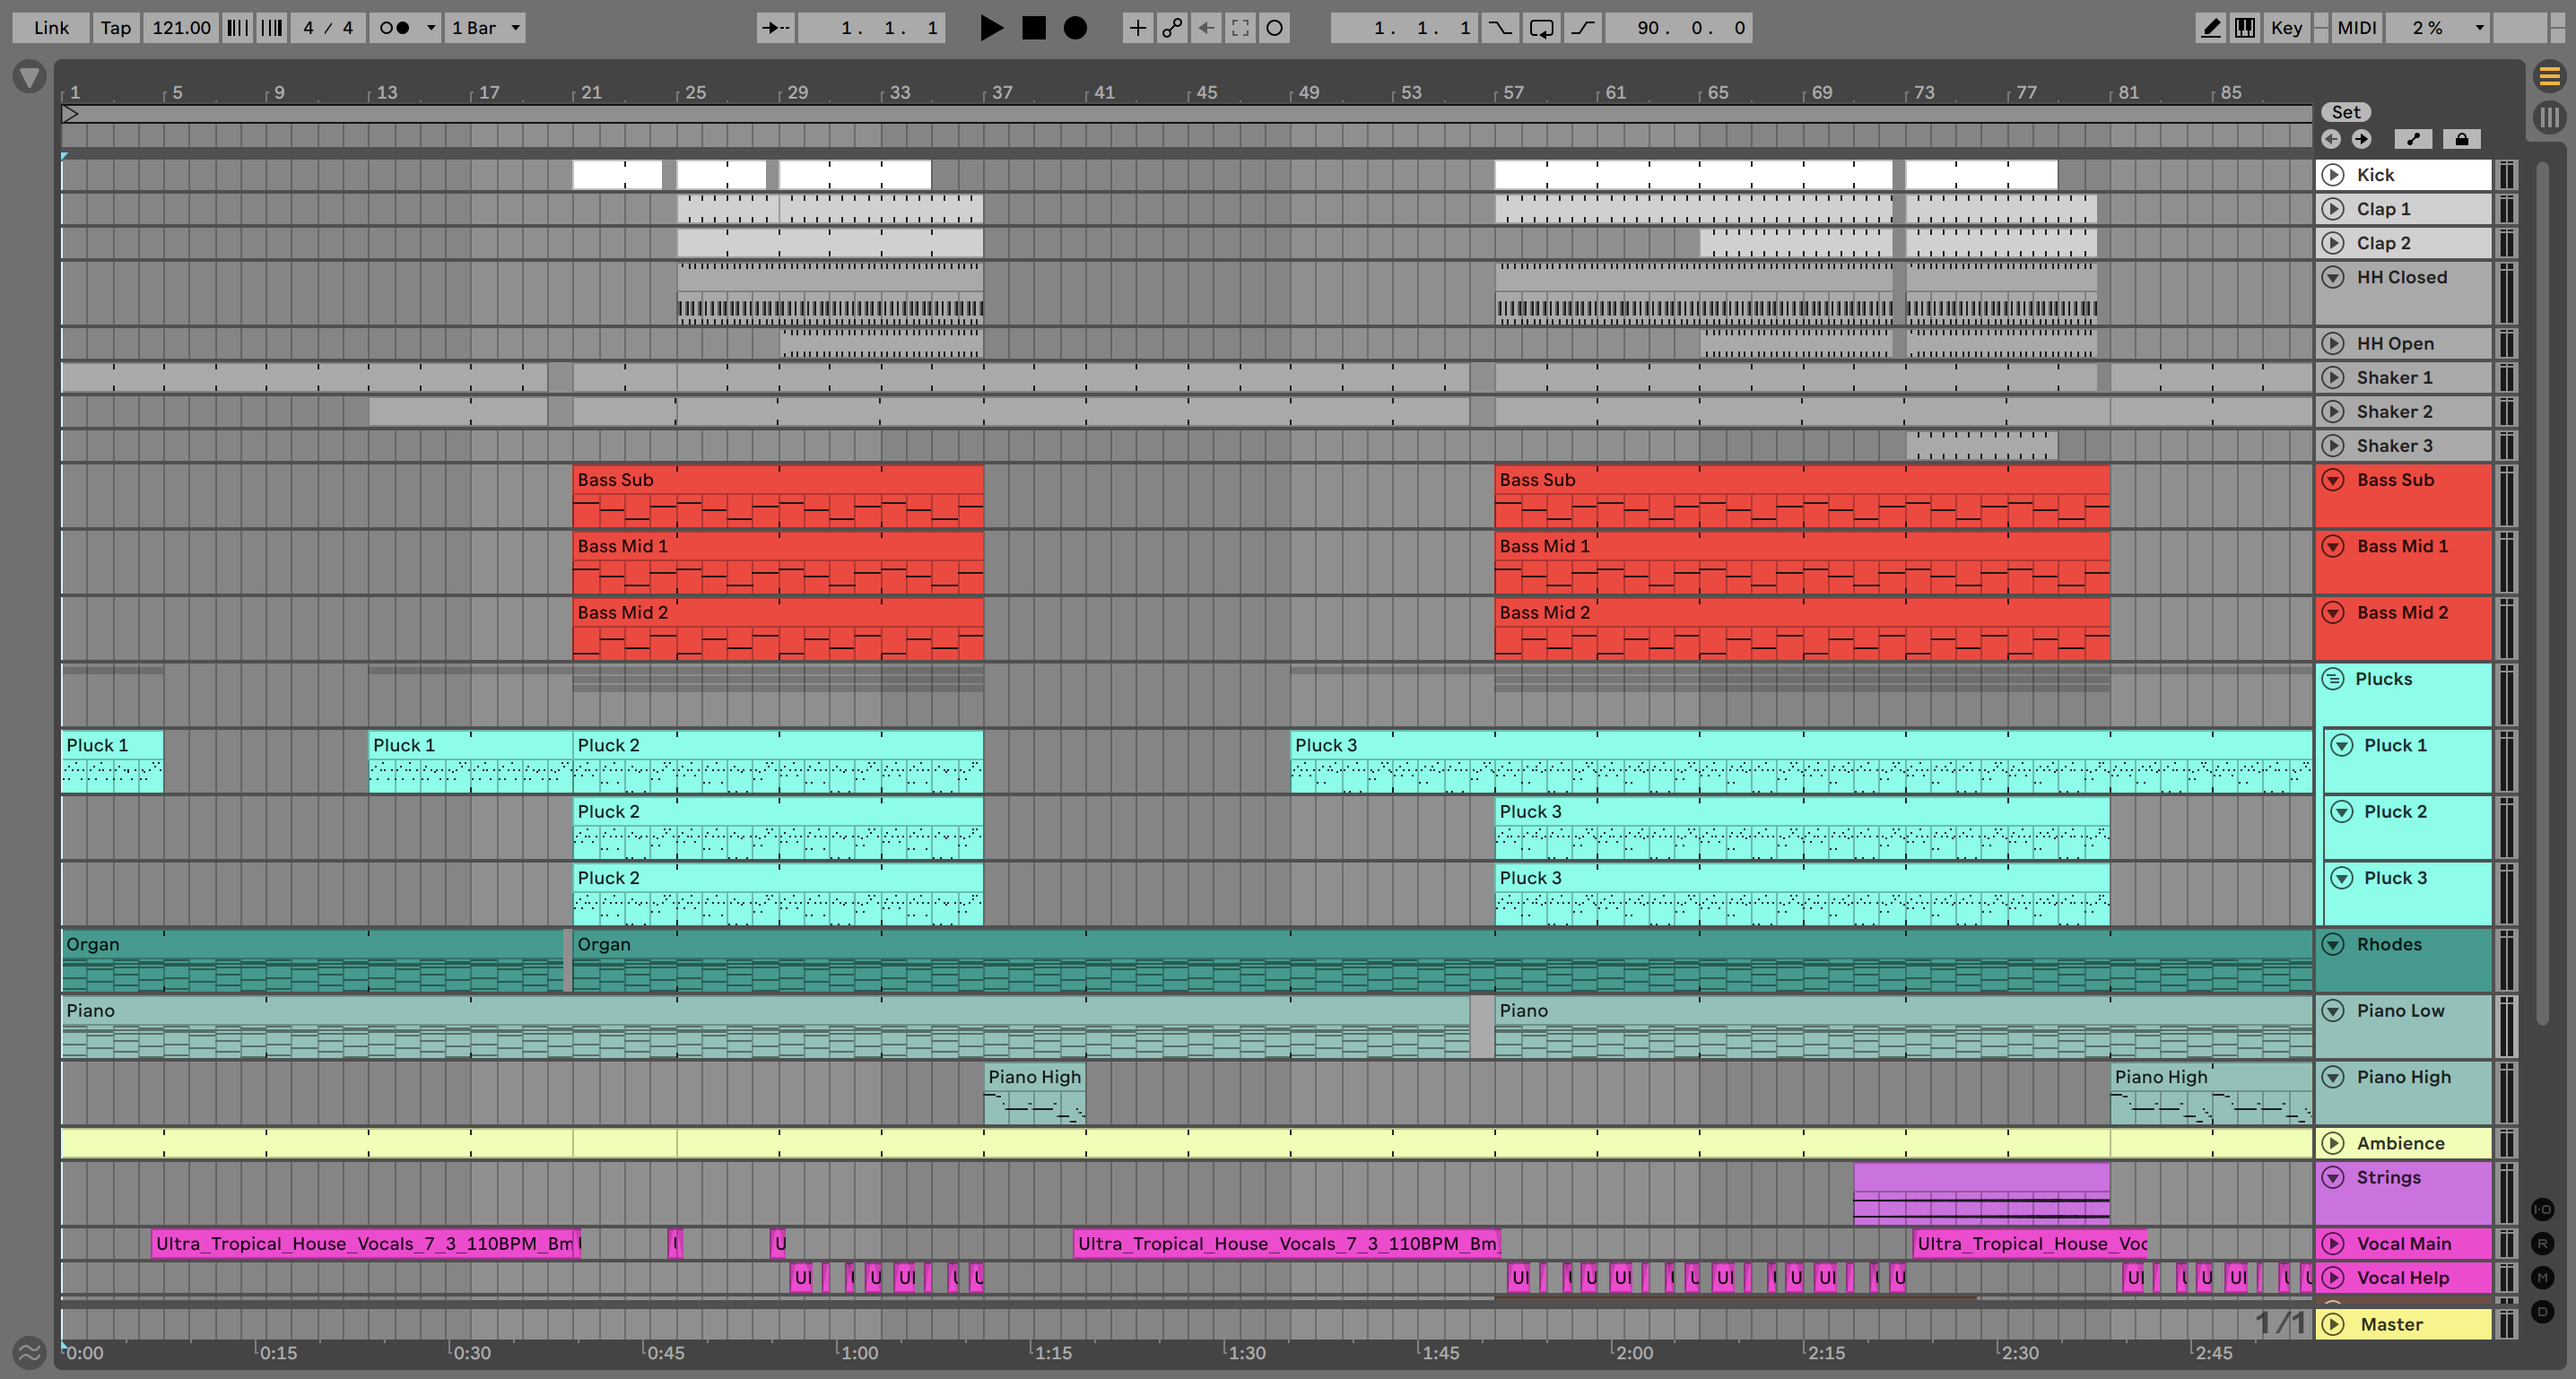Switch to Session View via vertical-bars icon
The height and width of the screenshot is (1379, 2576).
tap(2549, 118)
